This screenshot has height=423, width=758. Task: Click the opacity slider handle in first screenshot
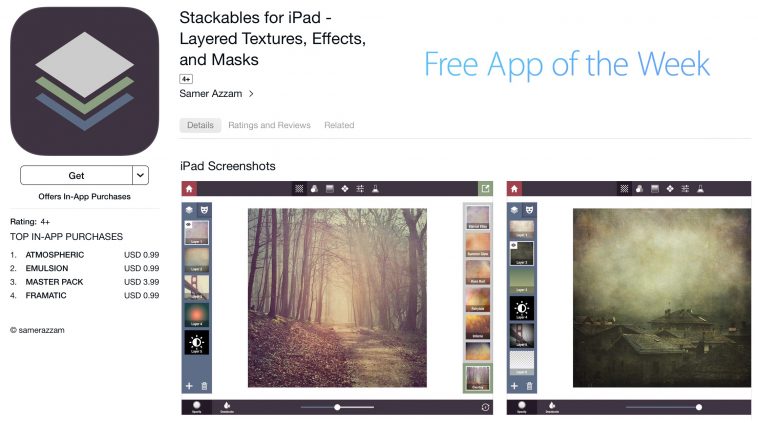pos(337,407)
